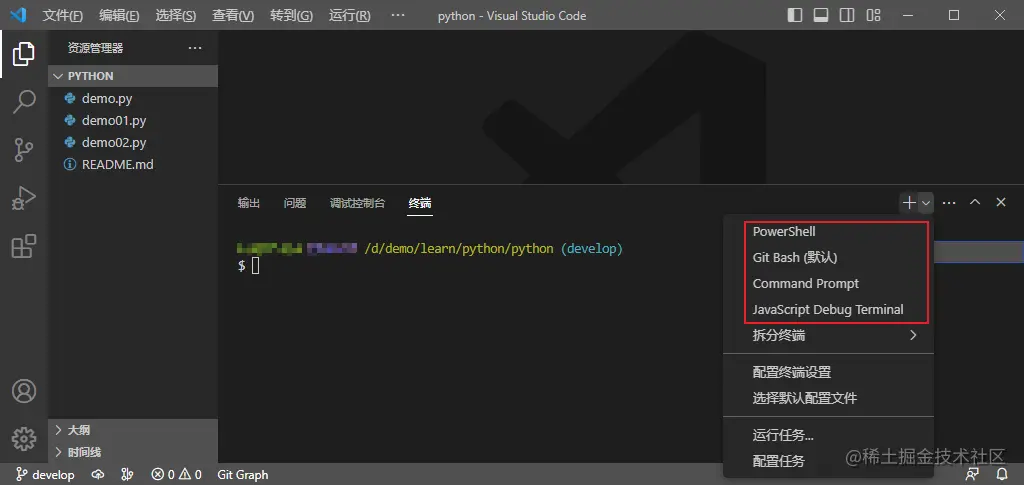Viewport: 1024px width, 485px height.
Task: Switch to the 输出 panel tab
Action: (249, 203)
